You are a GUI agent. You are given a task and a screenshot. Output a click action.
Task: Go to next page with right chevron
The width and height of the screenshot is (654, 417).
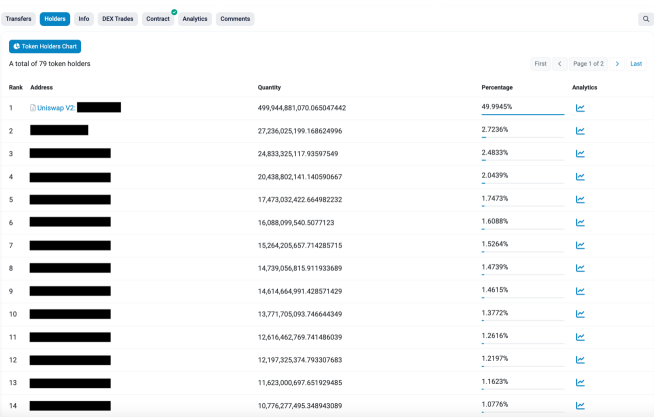[x=617, y=64]
